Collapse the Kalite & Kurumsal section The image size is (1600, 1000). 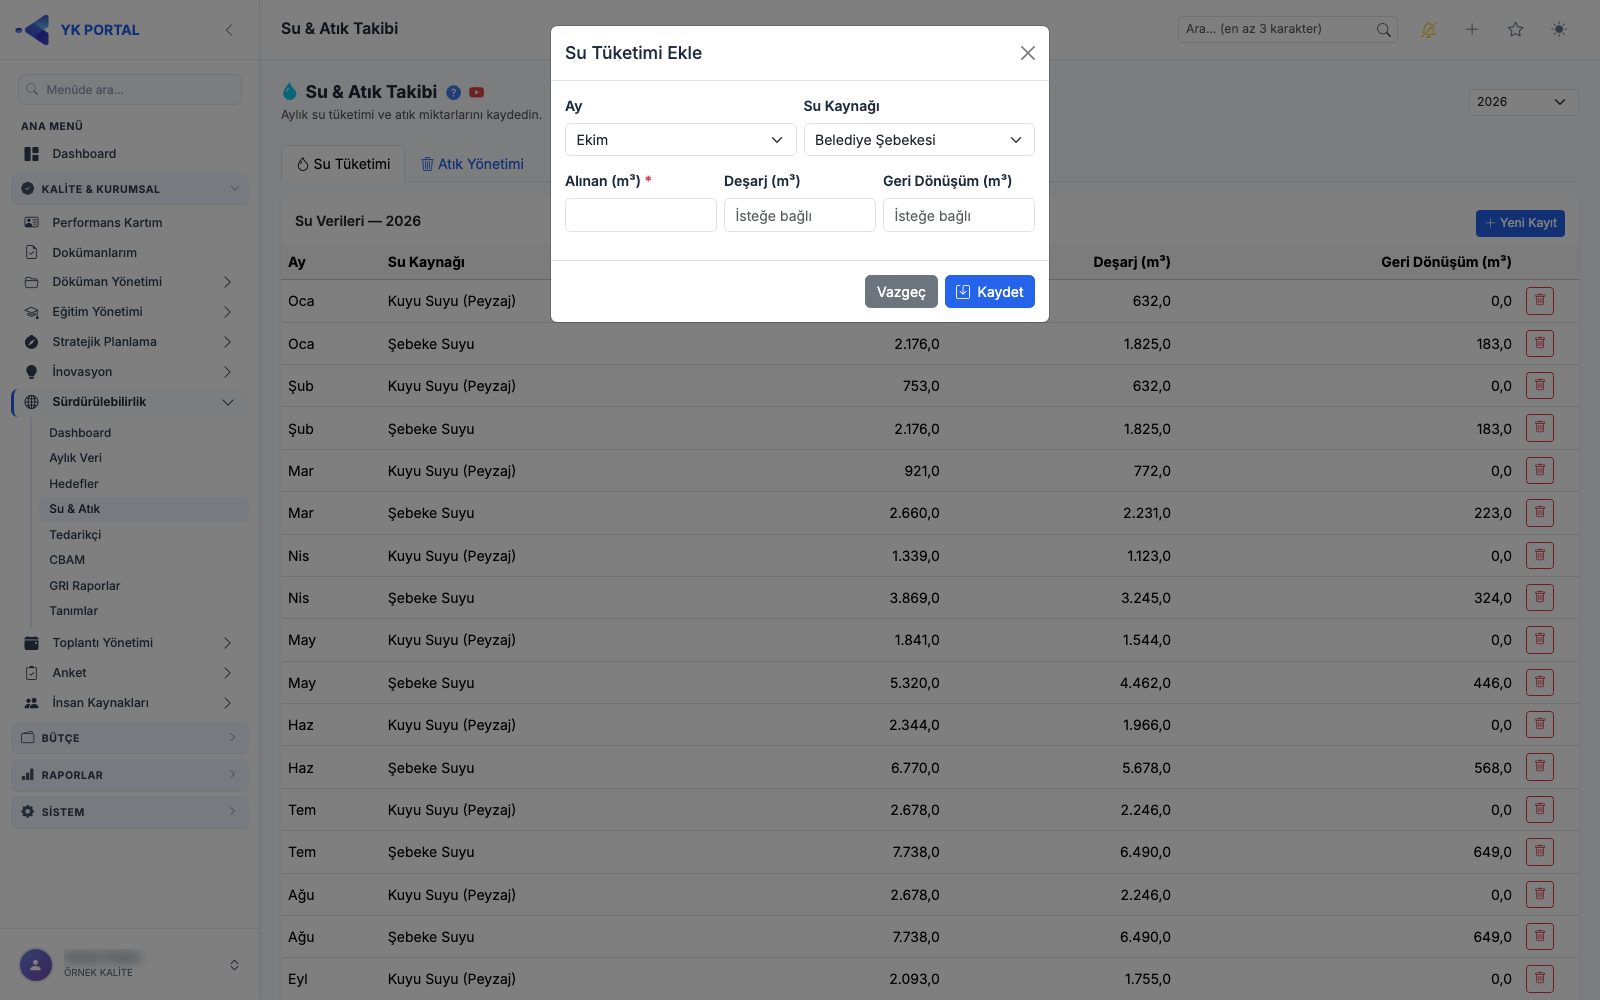(x=130, y=189)
